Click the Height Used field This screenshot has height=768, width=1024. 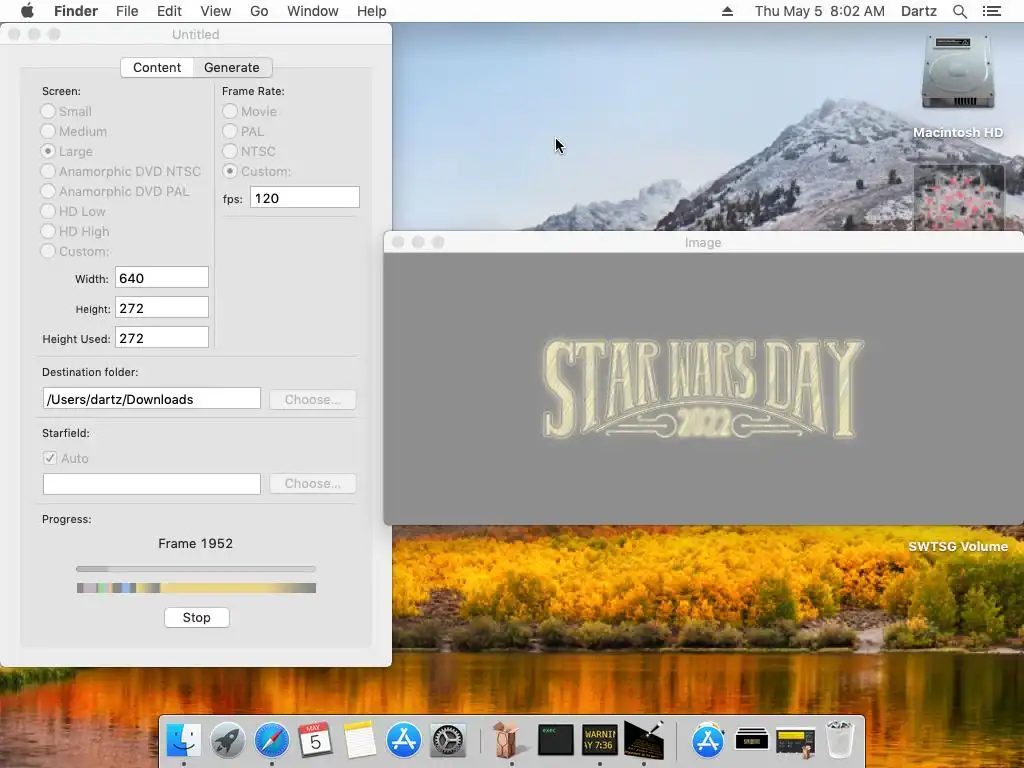(162, 338)
